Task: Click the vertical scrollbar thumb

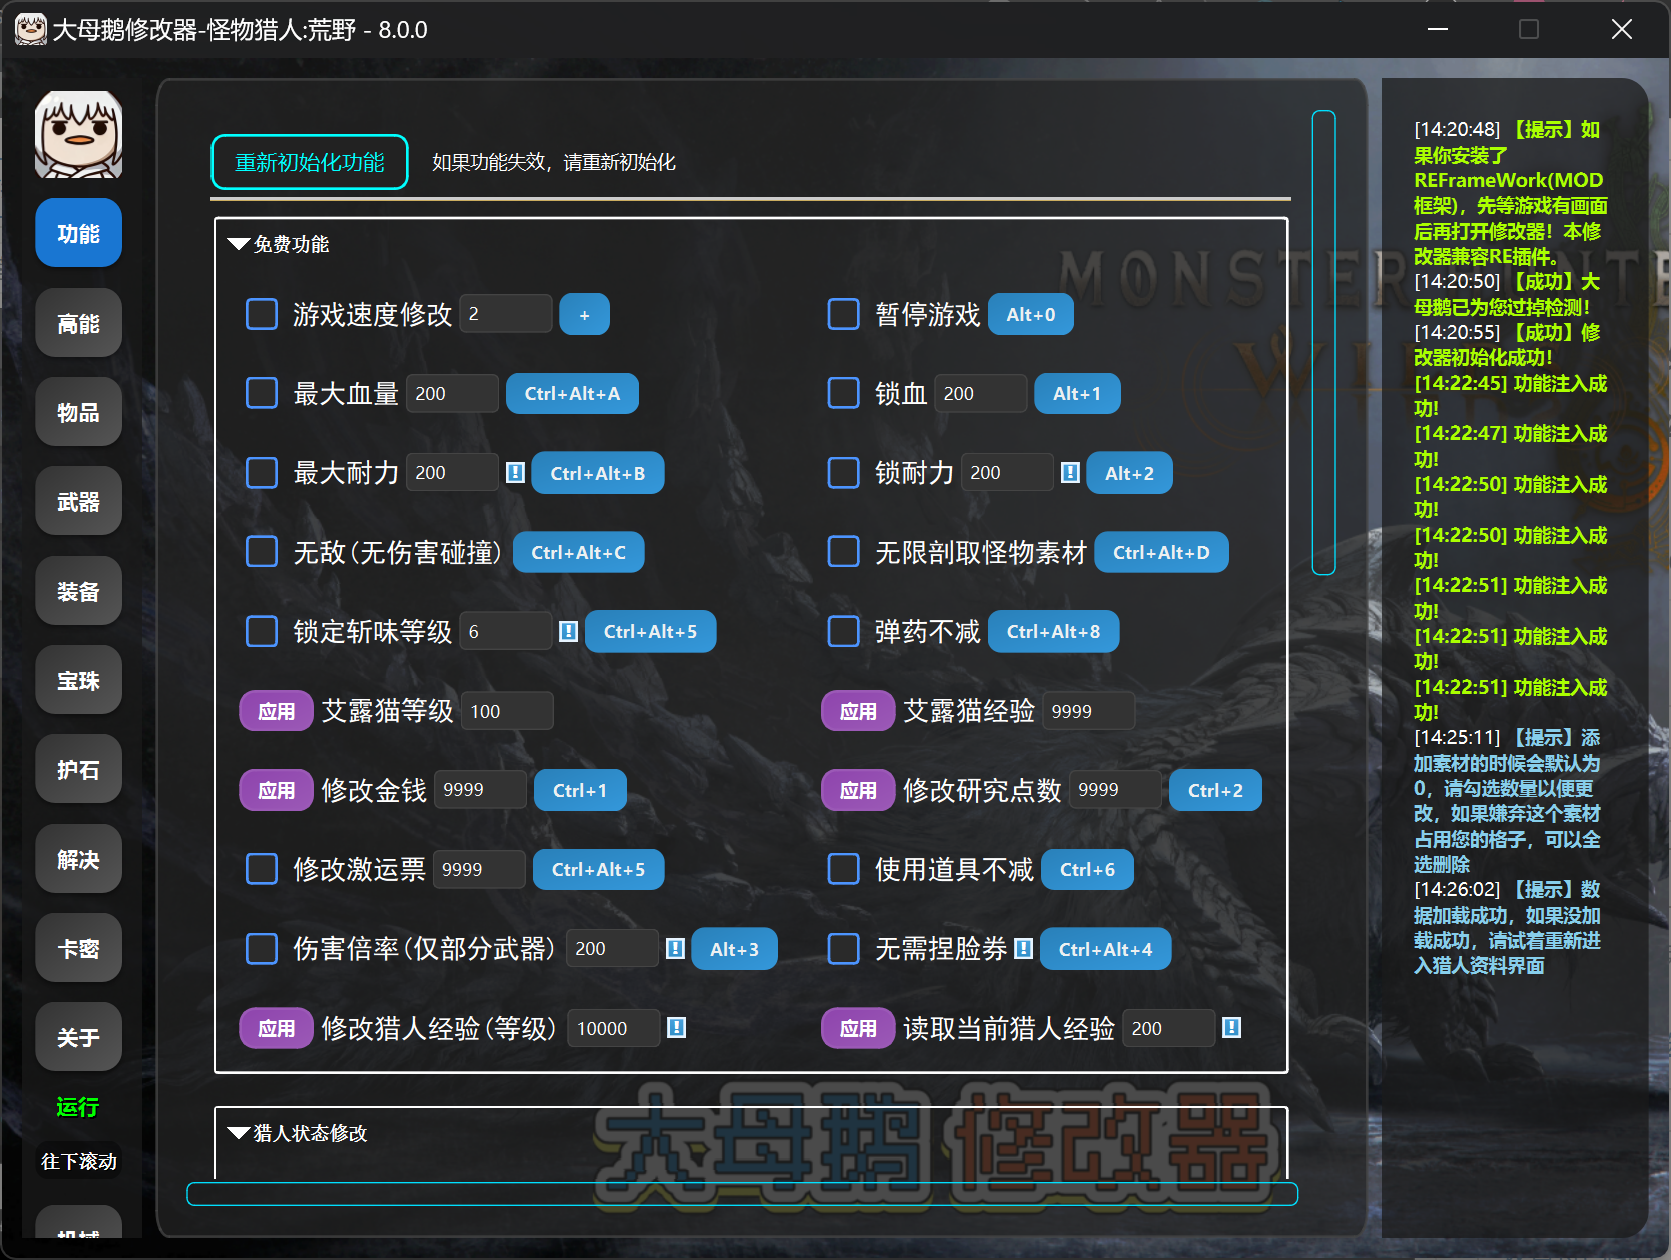Action: pyautogui.click(x=1323, y=342)
